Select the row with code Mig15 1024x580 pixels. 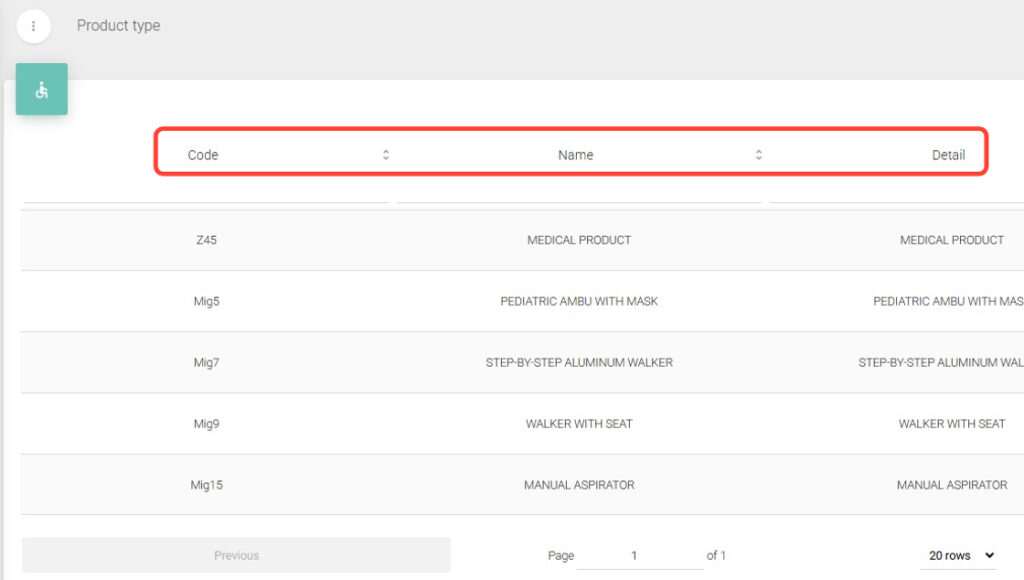pyautogui.click(x=205, y=485)
